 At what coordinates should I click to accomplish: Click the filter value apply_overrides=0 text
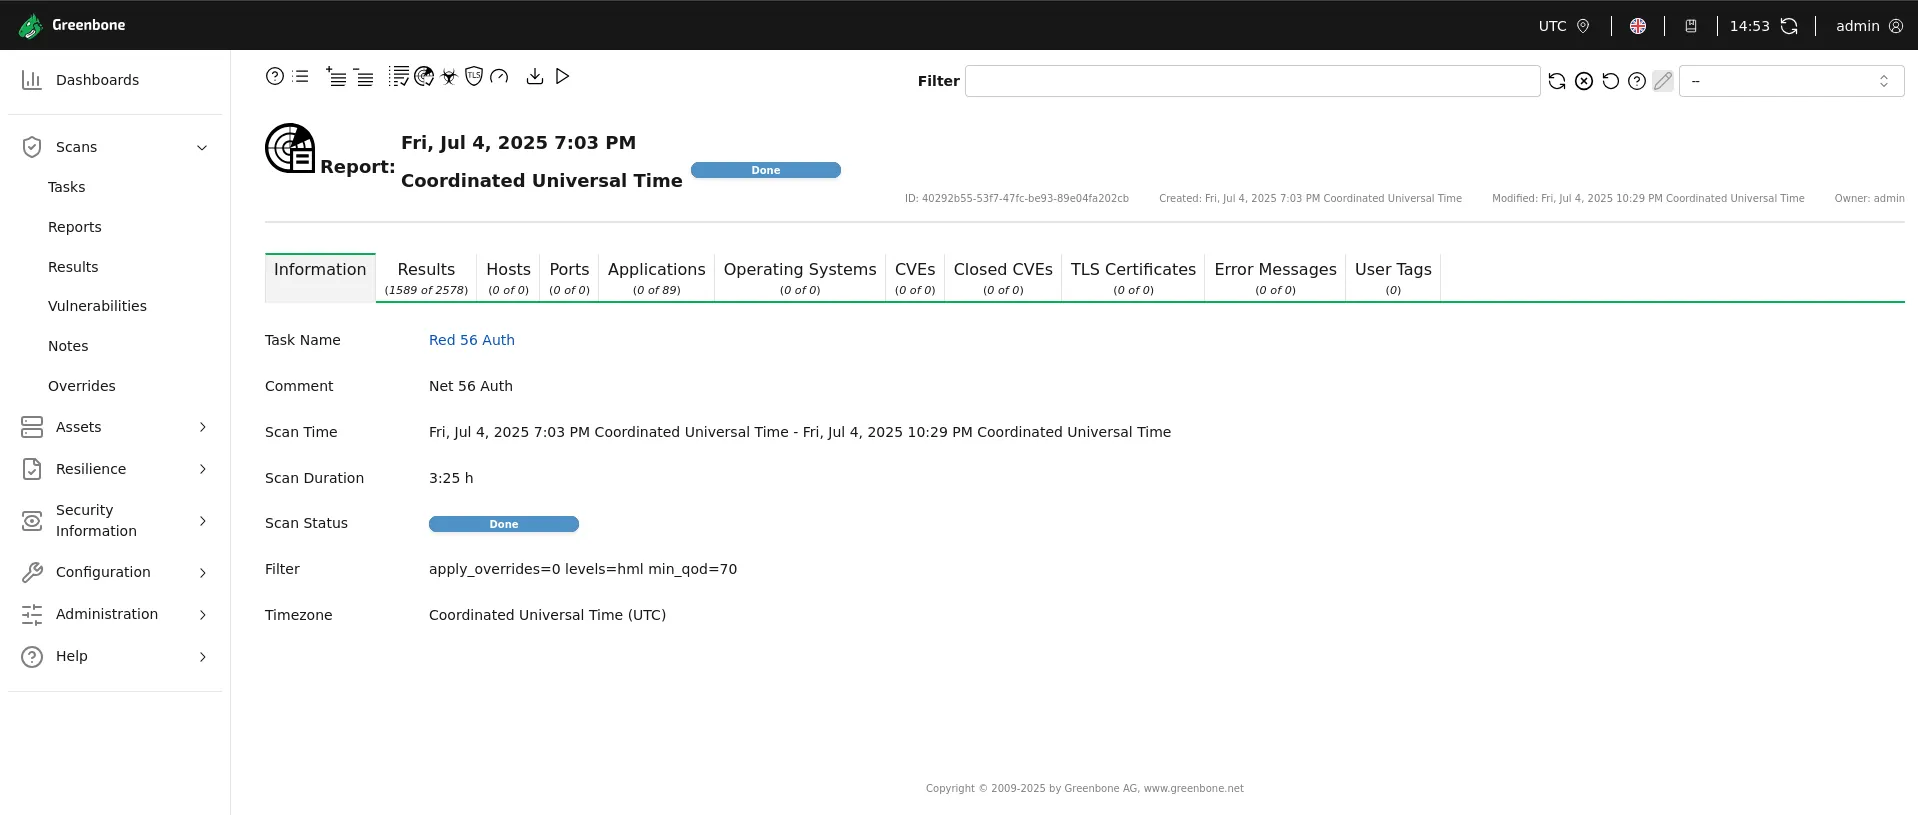583,569
